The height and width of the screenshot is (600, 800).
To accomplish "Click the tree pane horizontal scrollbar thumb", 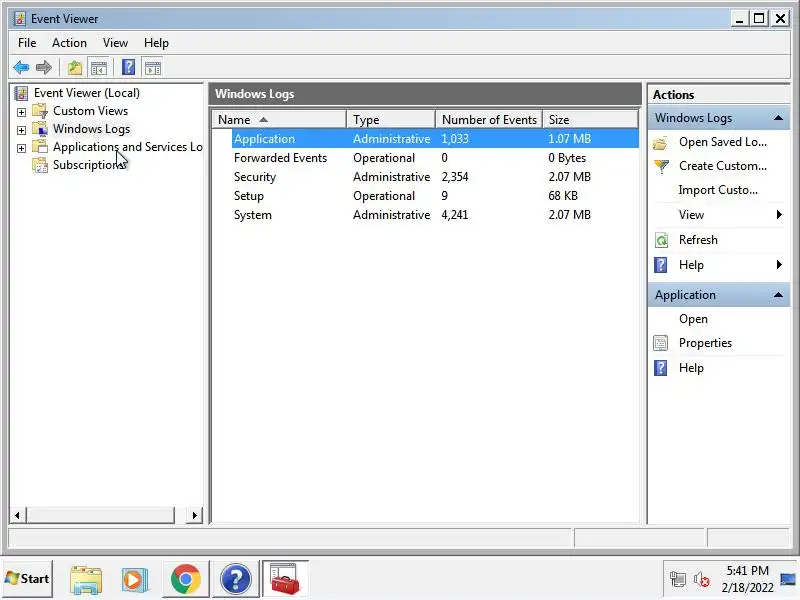I will [100, 515].
